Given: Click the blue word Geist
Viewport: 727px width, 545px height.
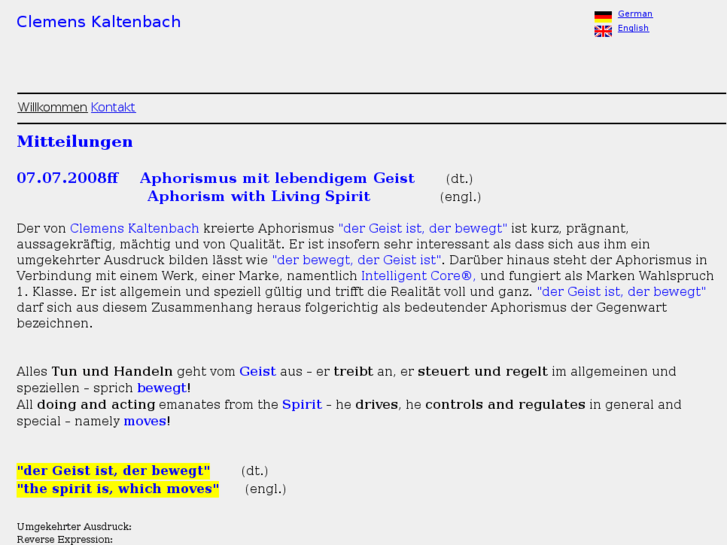Looking at the screenshot, I should point(257,372).
